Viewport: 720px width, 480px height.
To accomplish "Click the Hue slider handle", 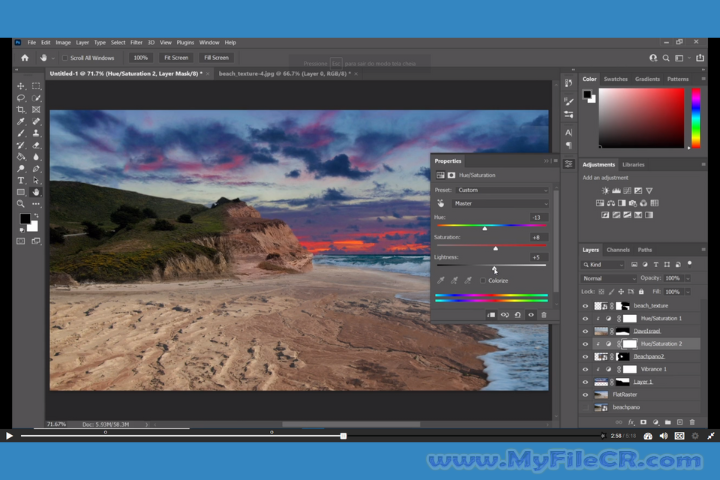I will point(485,228).
